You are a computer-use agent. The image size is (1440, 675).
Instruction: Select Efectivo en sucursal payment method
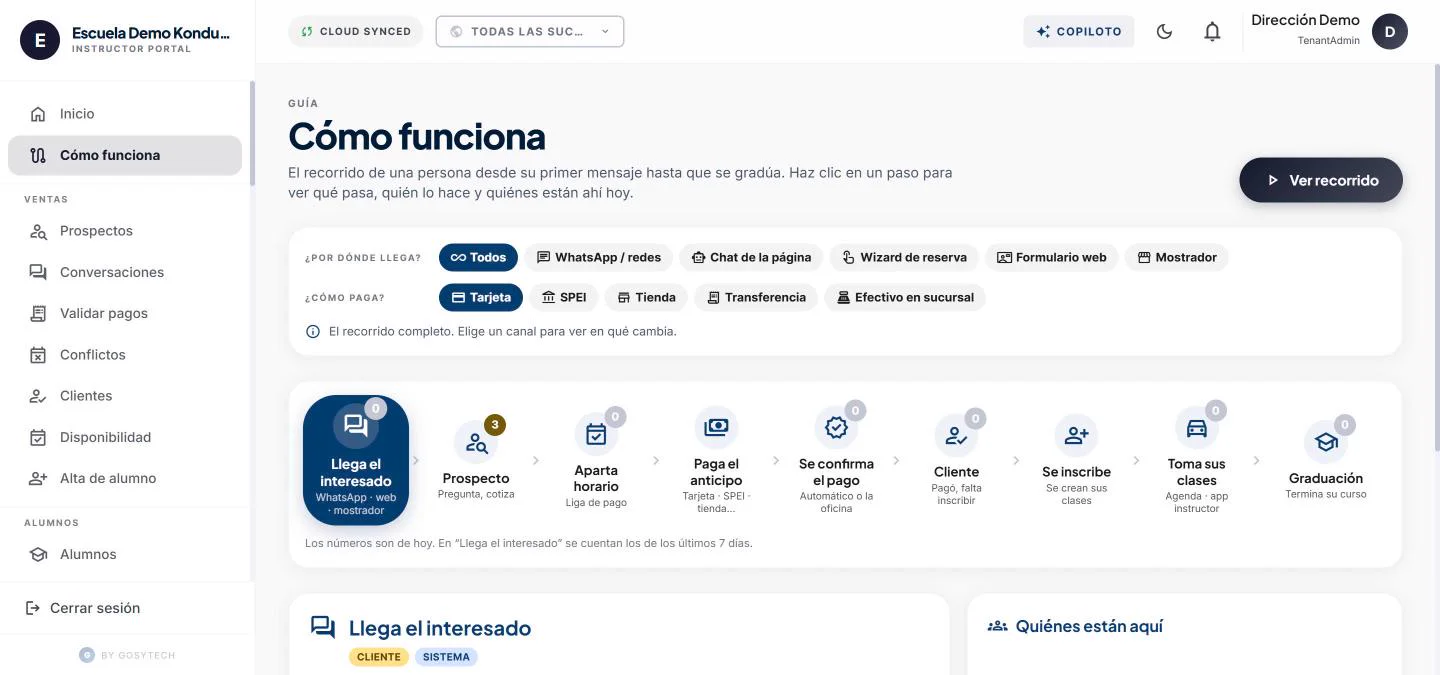tap(905, 297)
